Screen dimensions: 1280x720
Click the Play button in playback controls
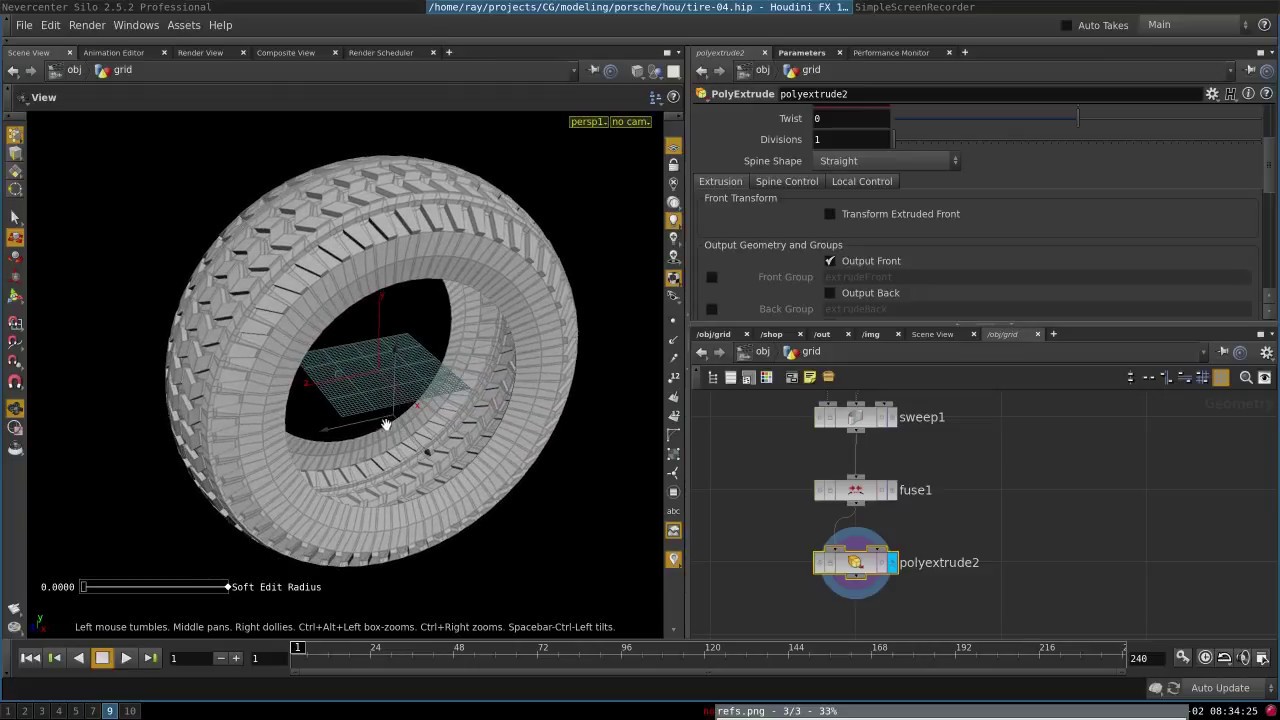pyautogui.click(x=125, y=657)
